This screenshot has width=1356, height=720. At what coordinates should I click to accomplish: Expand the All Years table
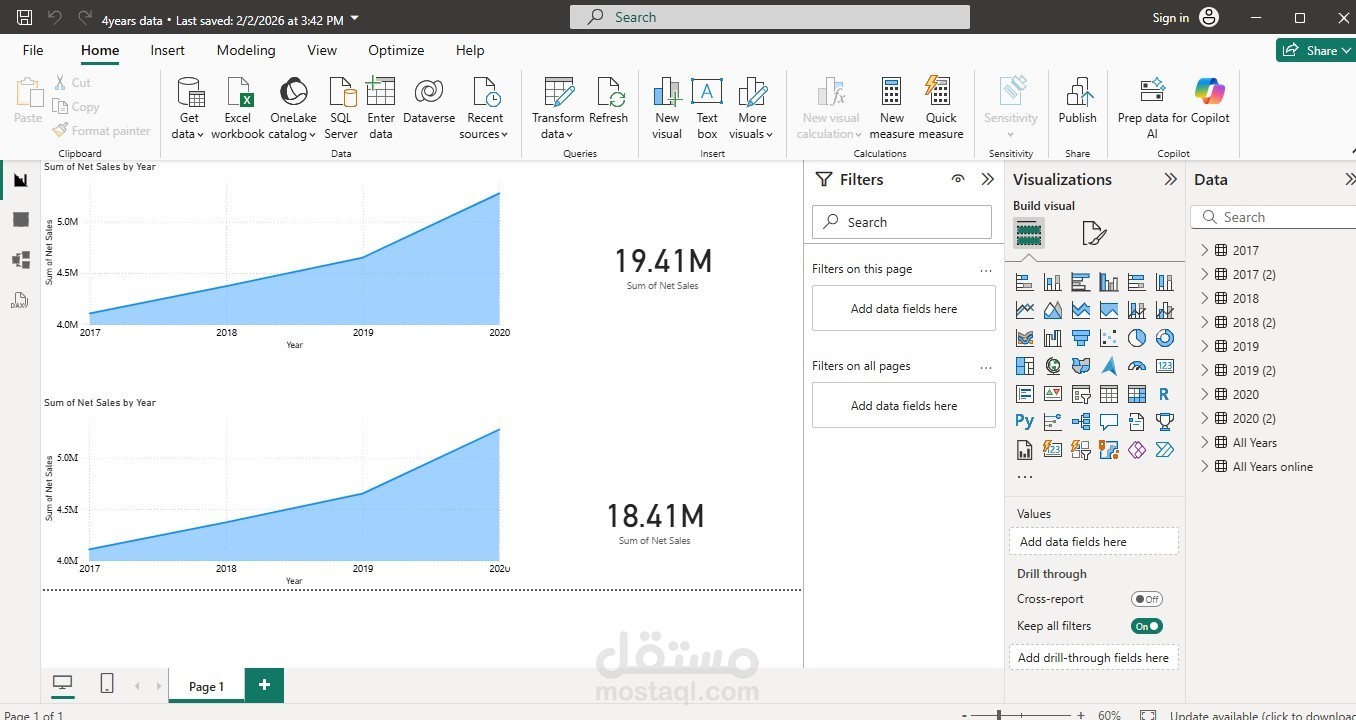1206,442
